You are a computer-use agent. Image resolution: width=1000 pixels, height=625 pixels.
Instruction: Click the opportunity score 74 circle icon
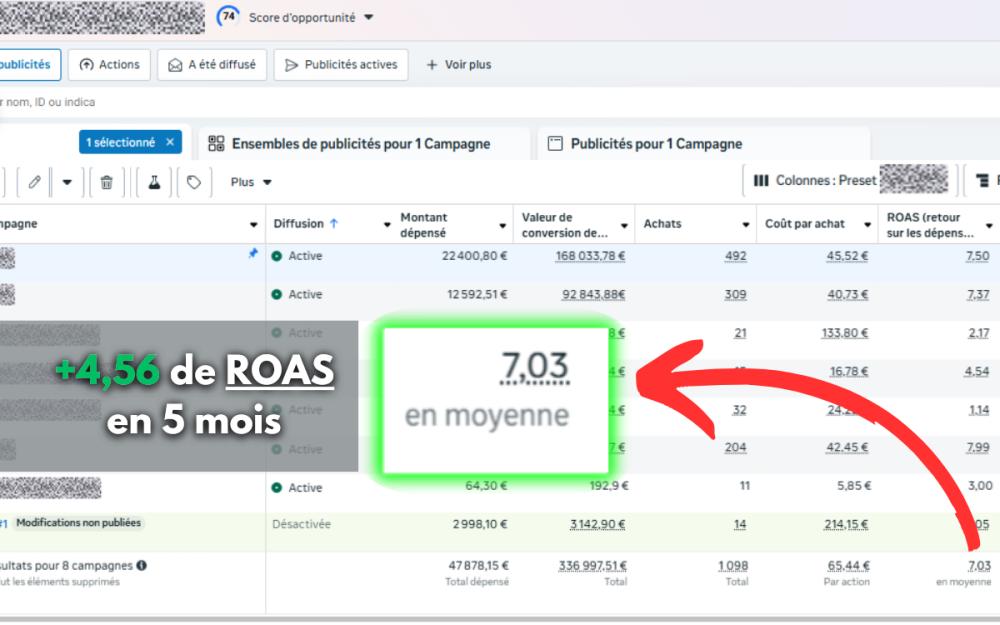pyautogui.click(x=229, y=17)
